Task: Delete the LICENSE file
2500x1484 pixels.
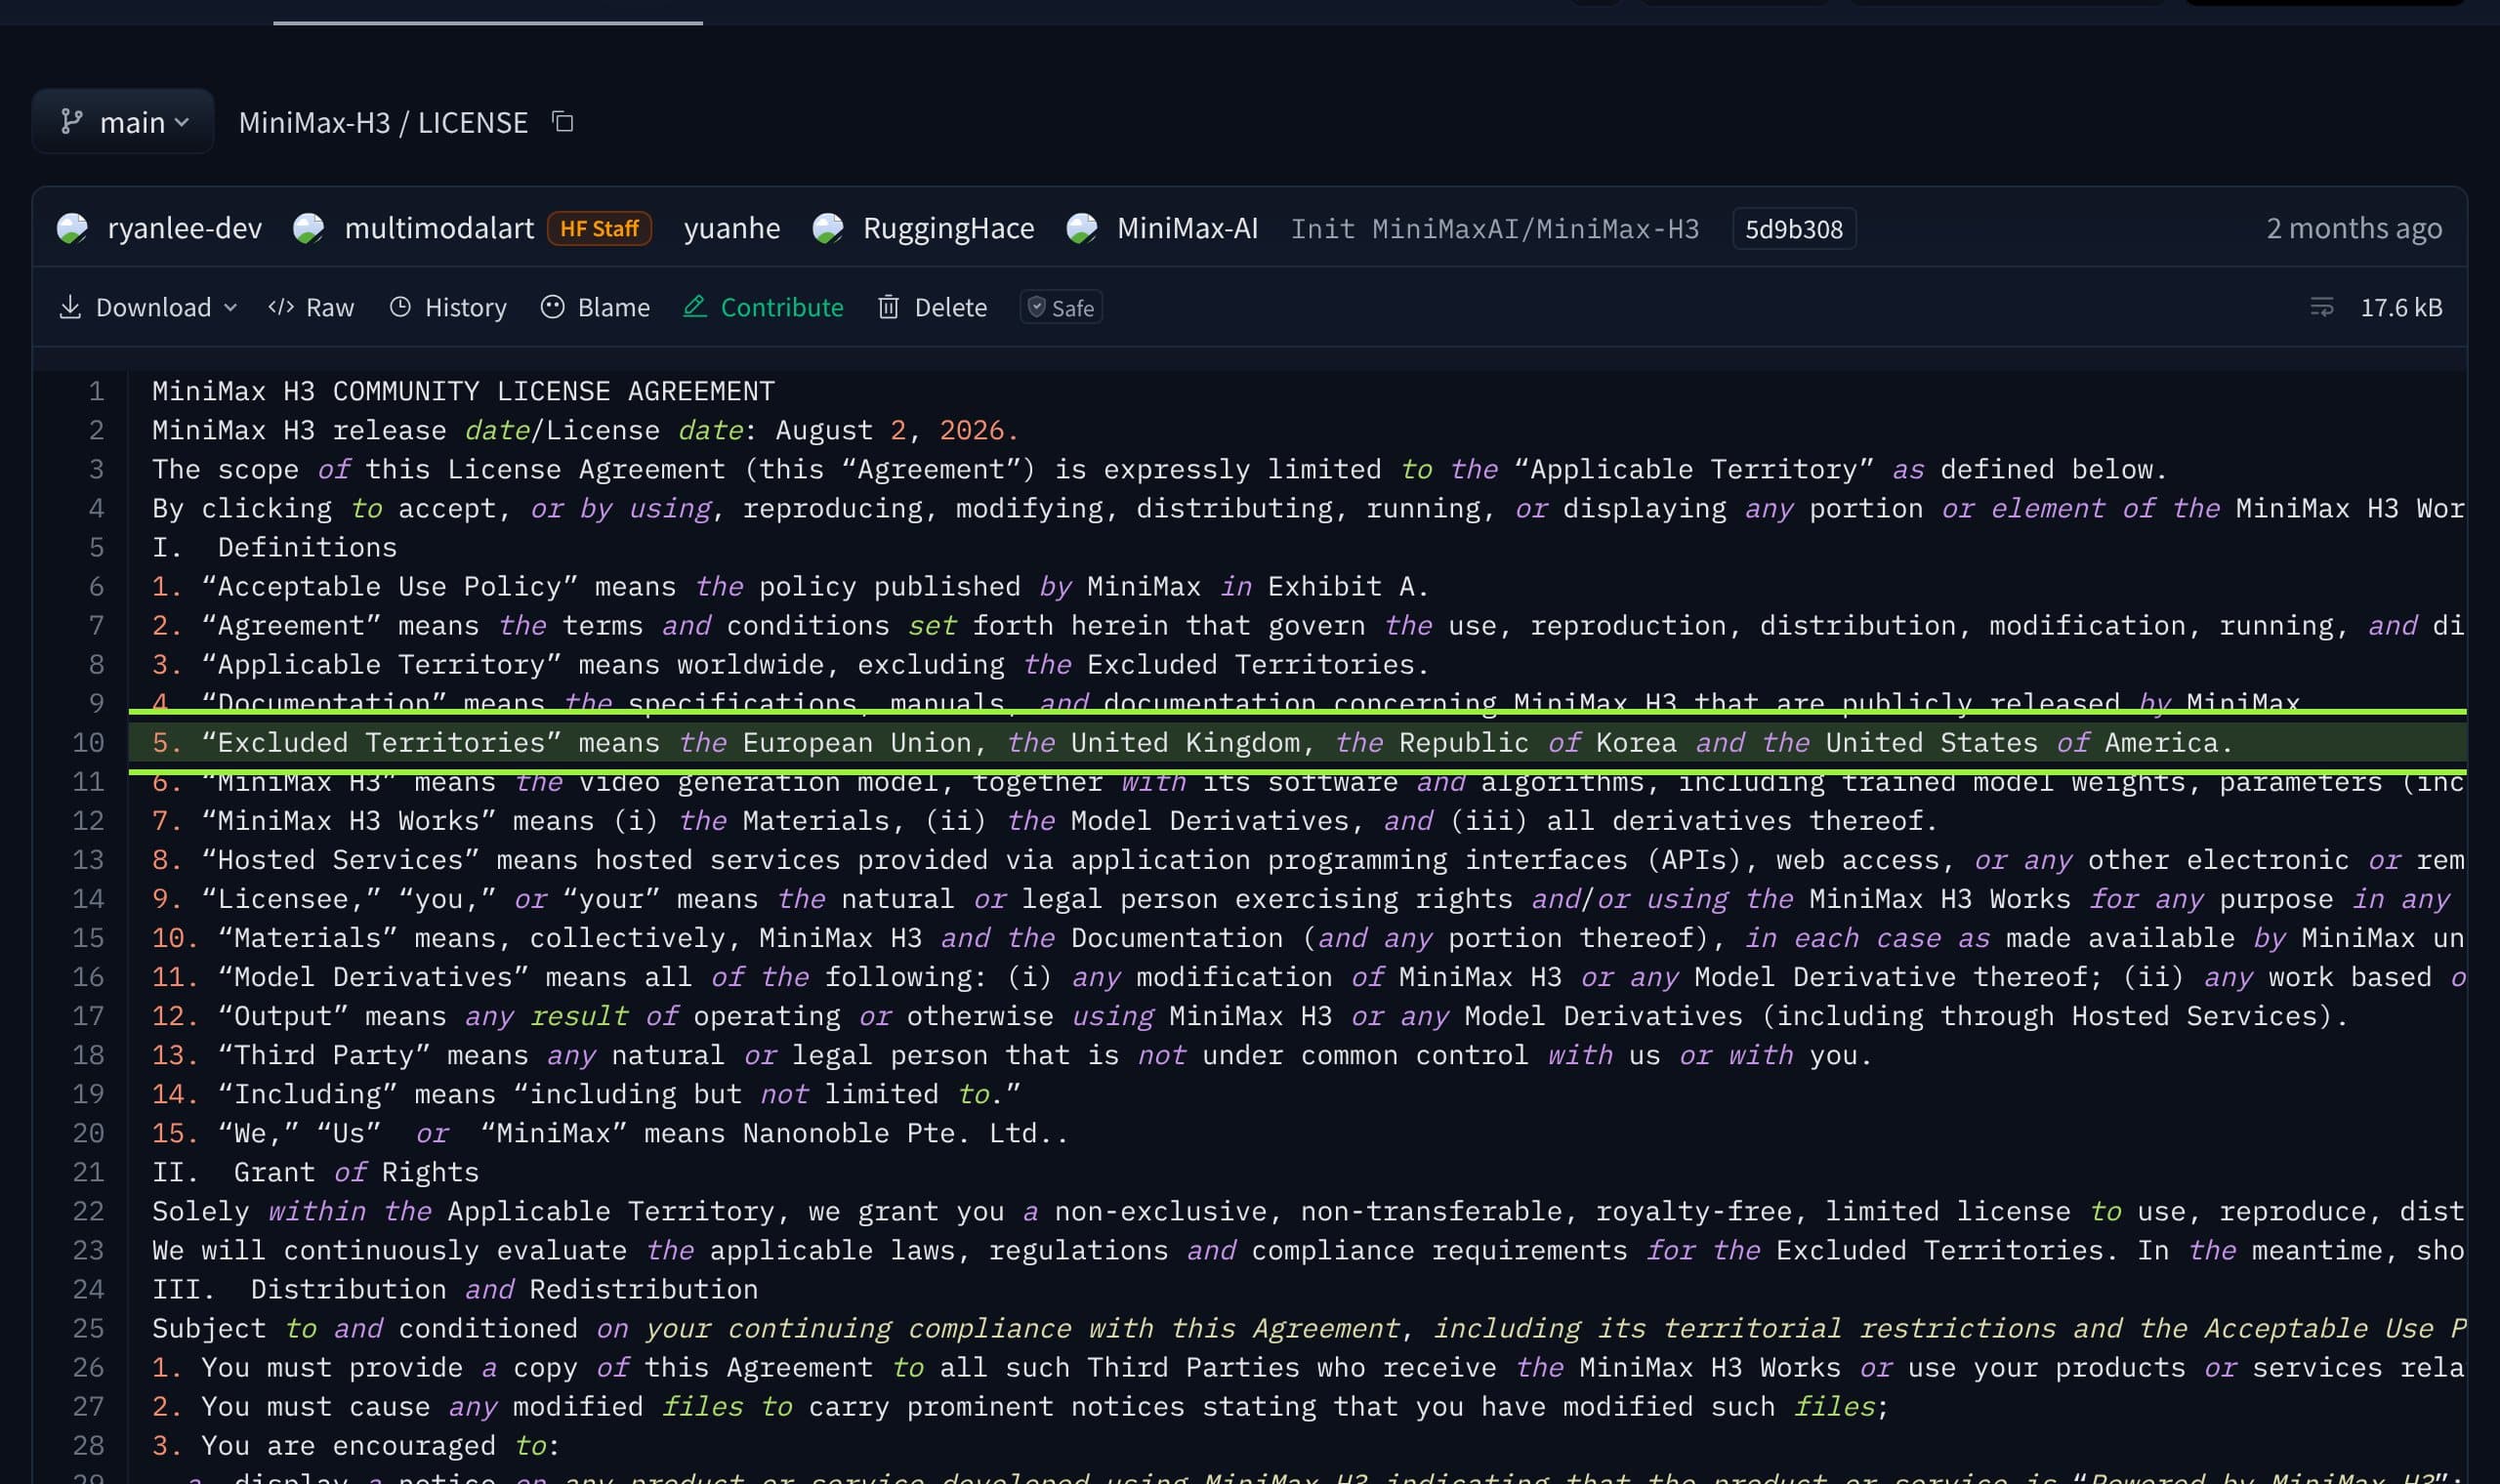Action: (932, 307)
